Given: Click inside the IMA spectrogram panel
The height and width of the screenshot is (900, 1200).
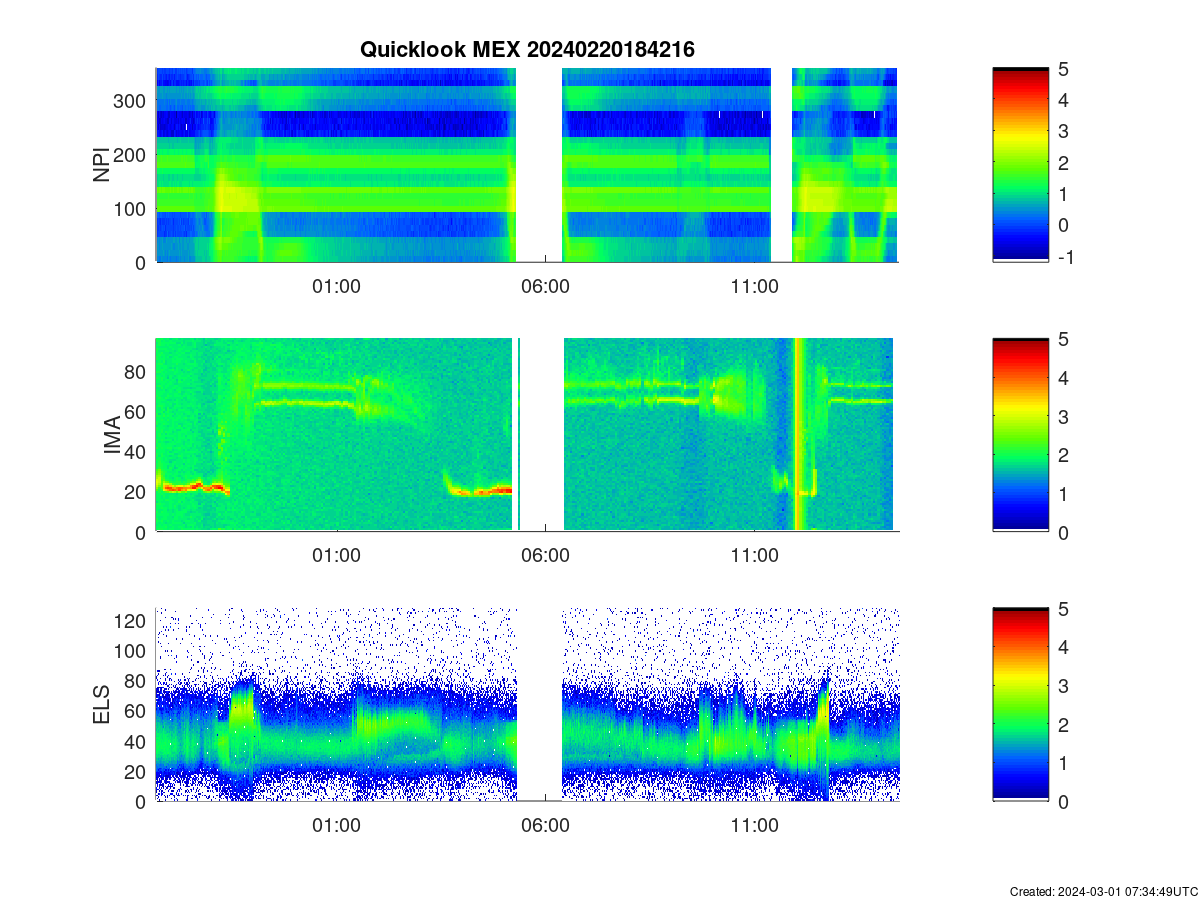Looking at the screenshot, I should [x=526, y=435].
